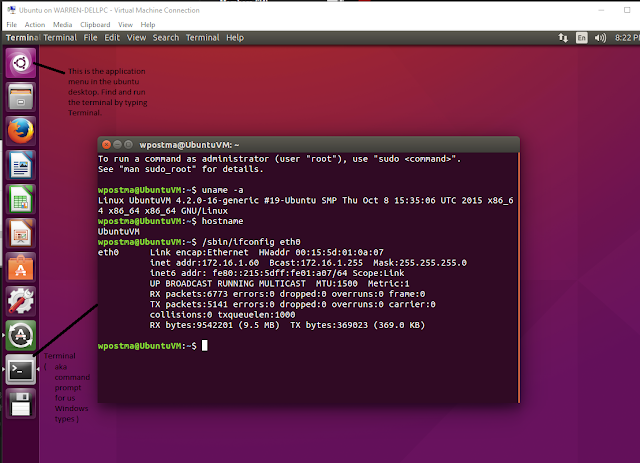Viewport: 640px width, 463px height.
Task: Open the Ubuntu Dash application menu
Action: (20, 63)
